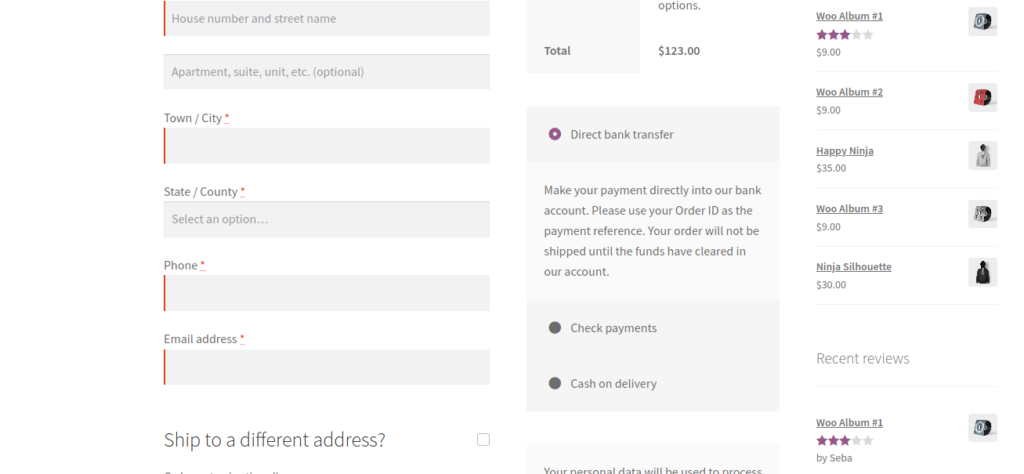Select the Direct bank transfer payment option
This screenshot has height=474, width=1024.
pyautogui.click(x=555, y=134)
